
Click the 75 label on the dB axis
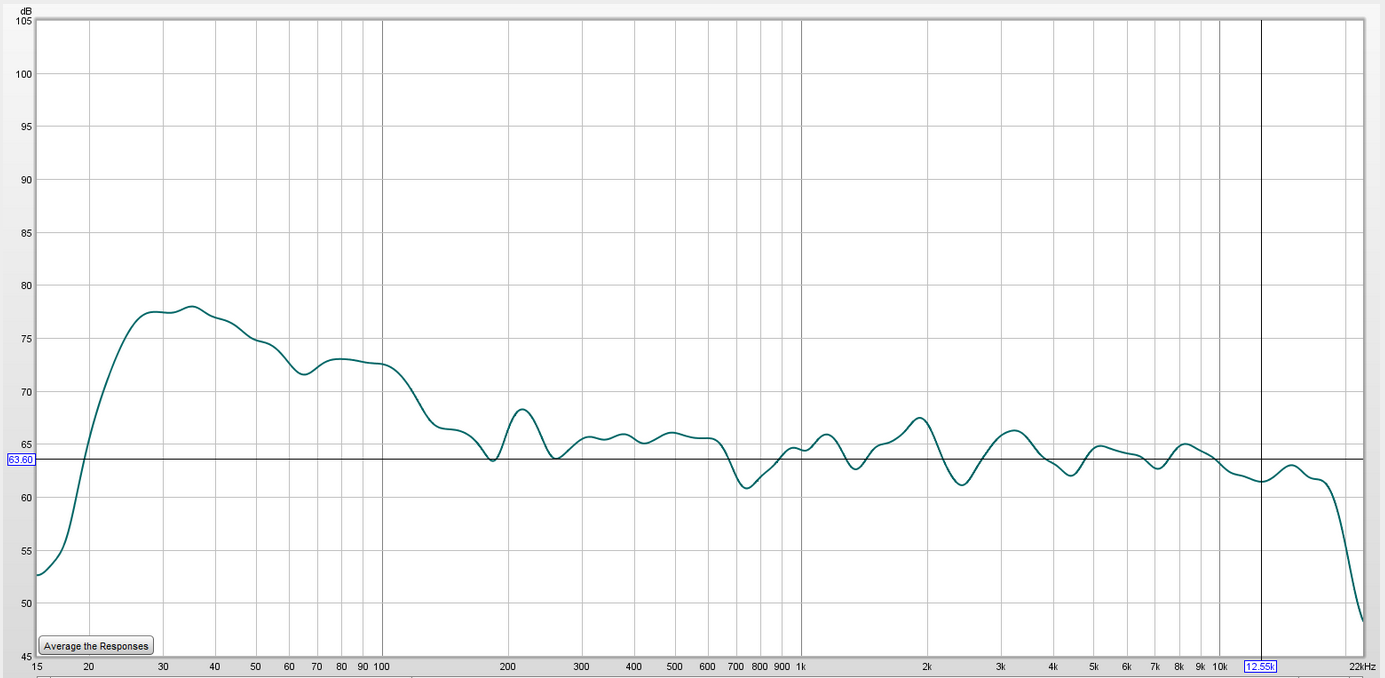tap(26, 339)
